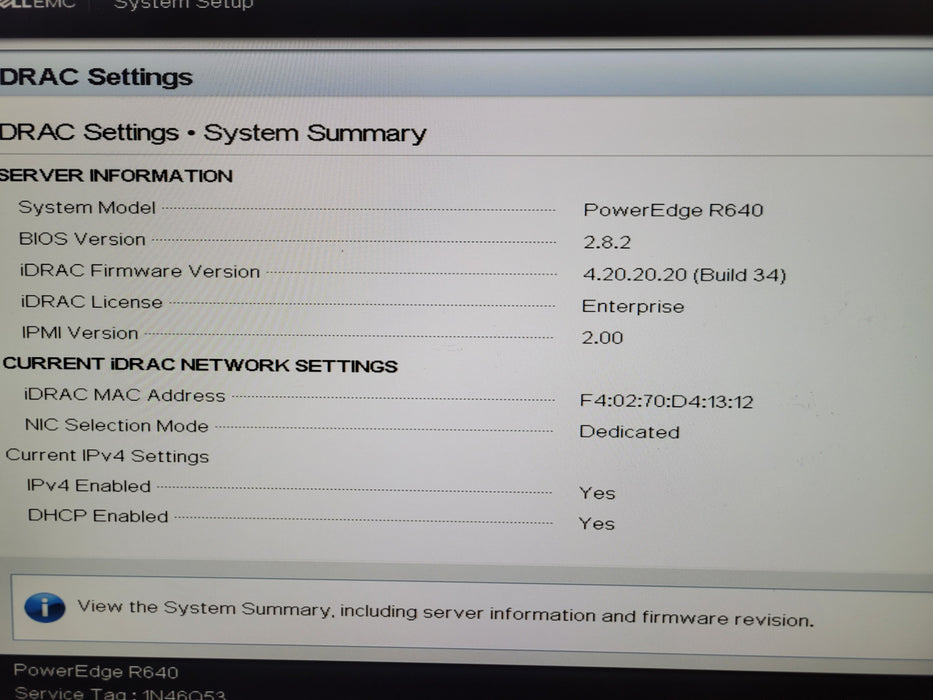Select the Enterprise license value
933x700 pixels.
(x=633, y=307)
